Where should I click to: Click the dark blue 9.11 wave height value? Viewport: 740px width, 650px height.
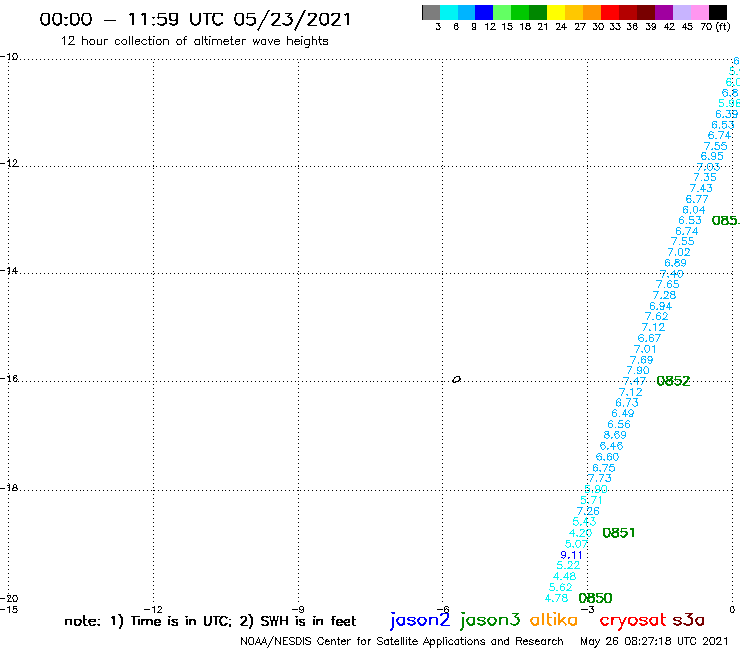(572, 555)
